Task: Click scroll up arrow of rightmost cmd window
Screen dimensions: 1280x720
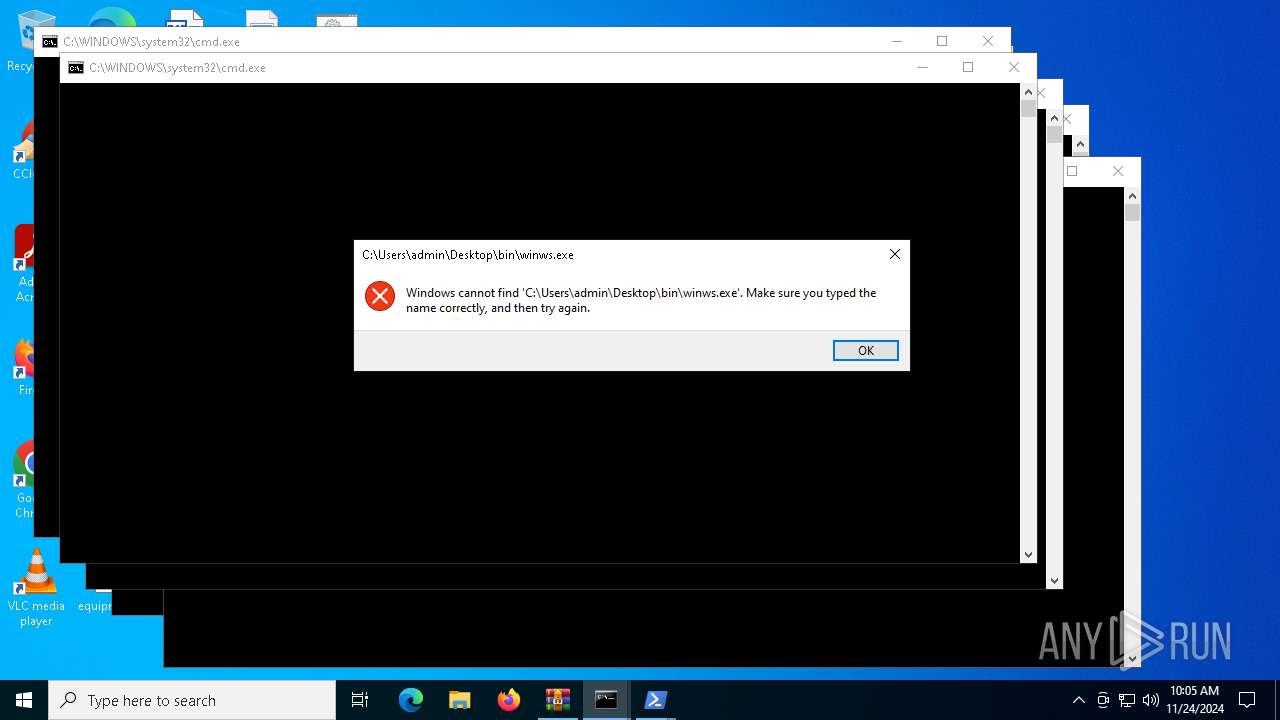Action: click(x=1132, y=195)
